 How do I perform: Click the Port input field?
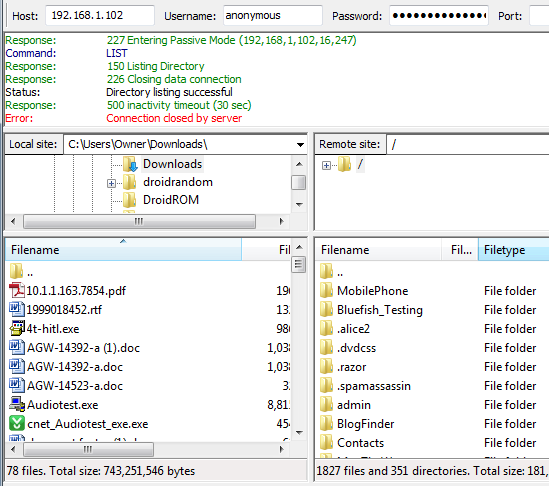[539, 15]
